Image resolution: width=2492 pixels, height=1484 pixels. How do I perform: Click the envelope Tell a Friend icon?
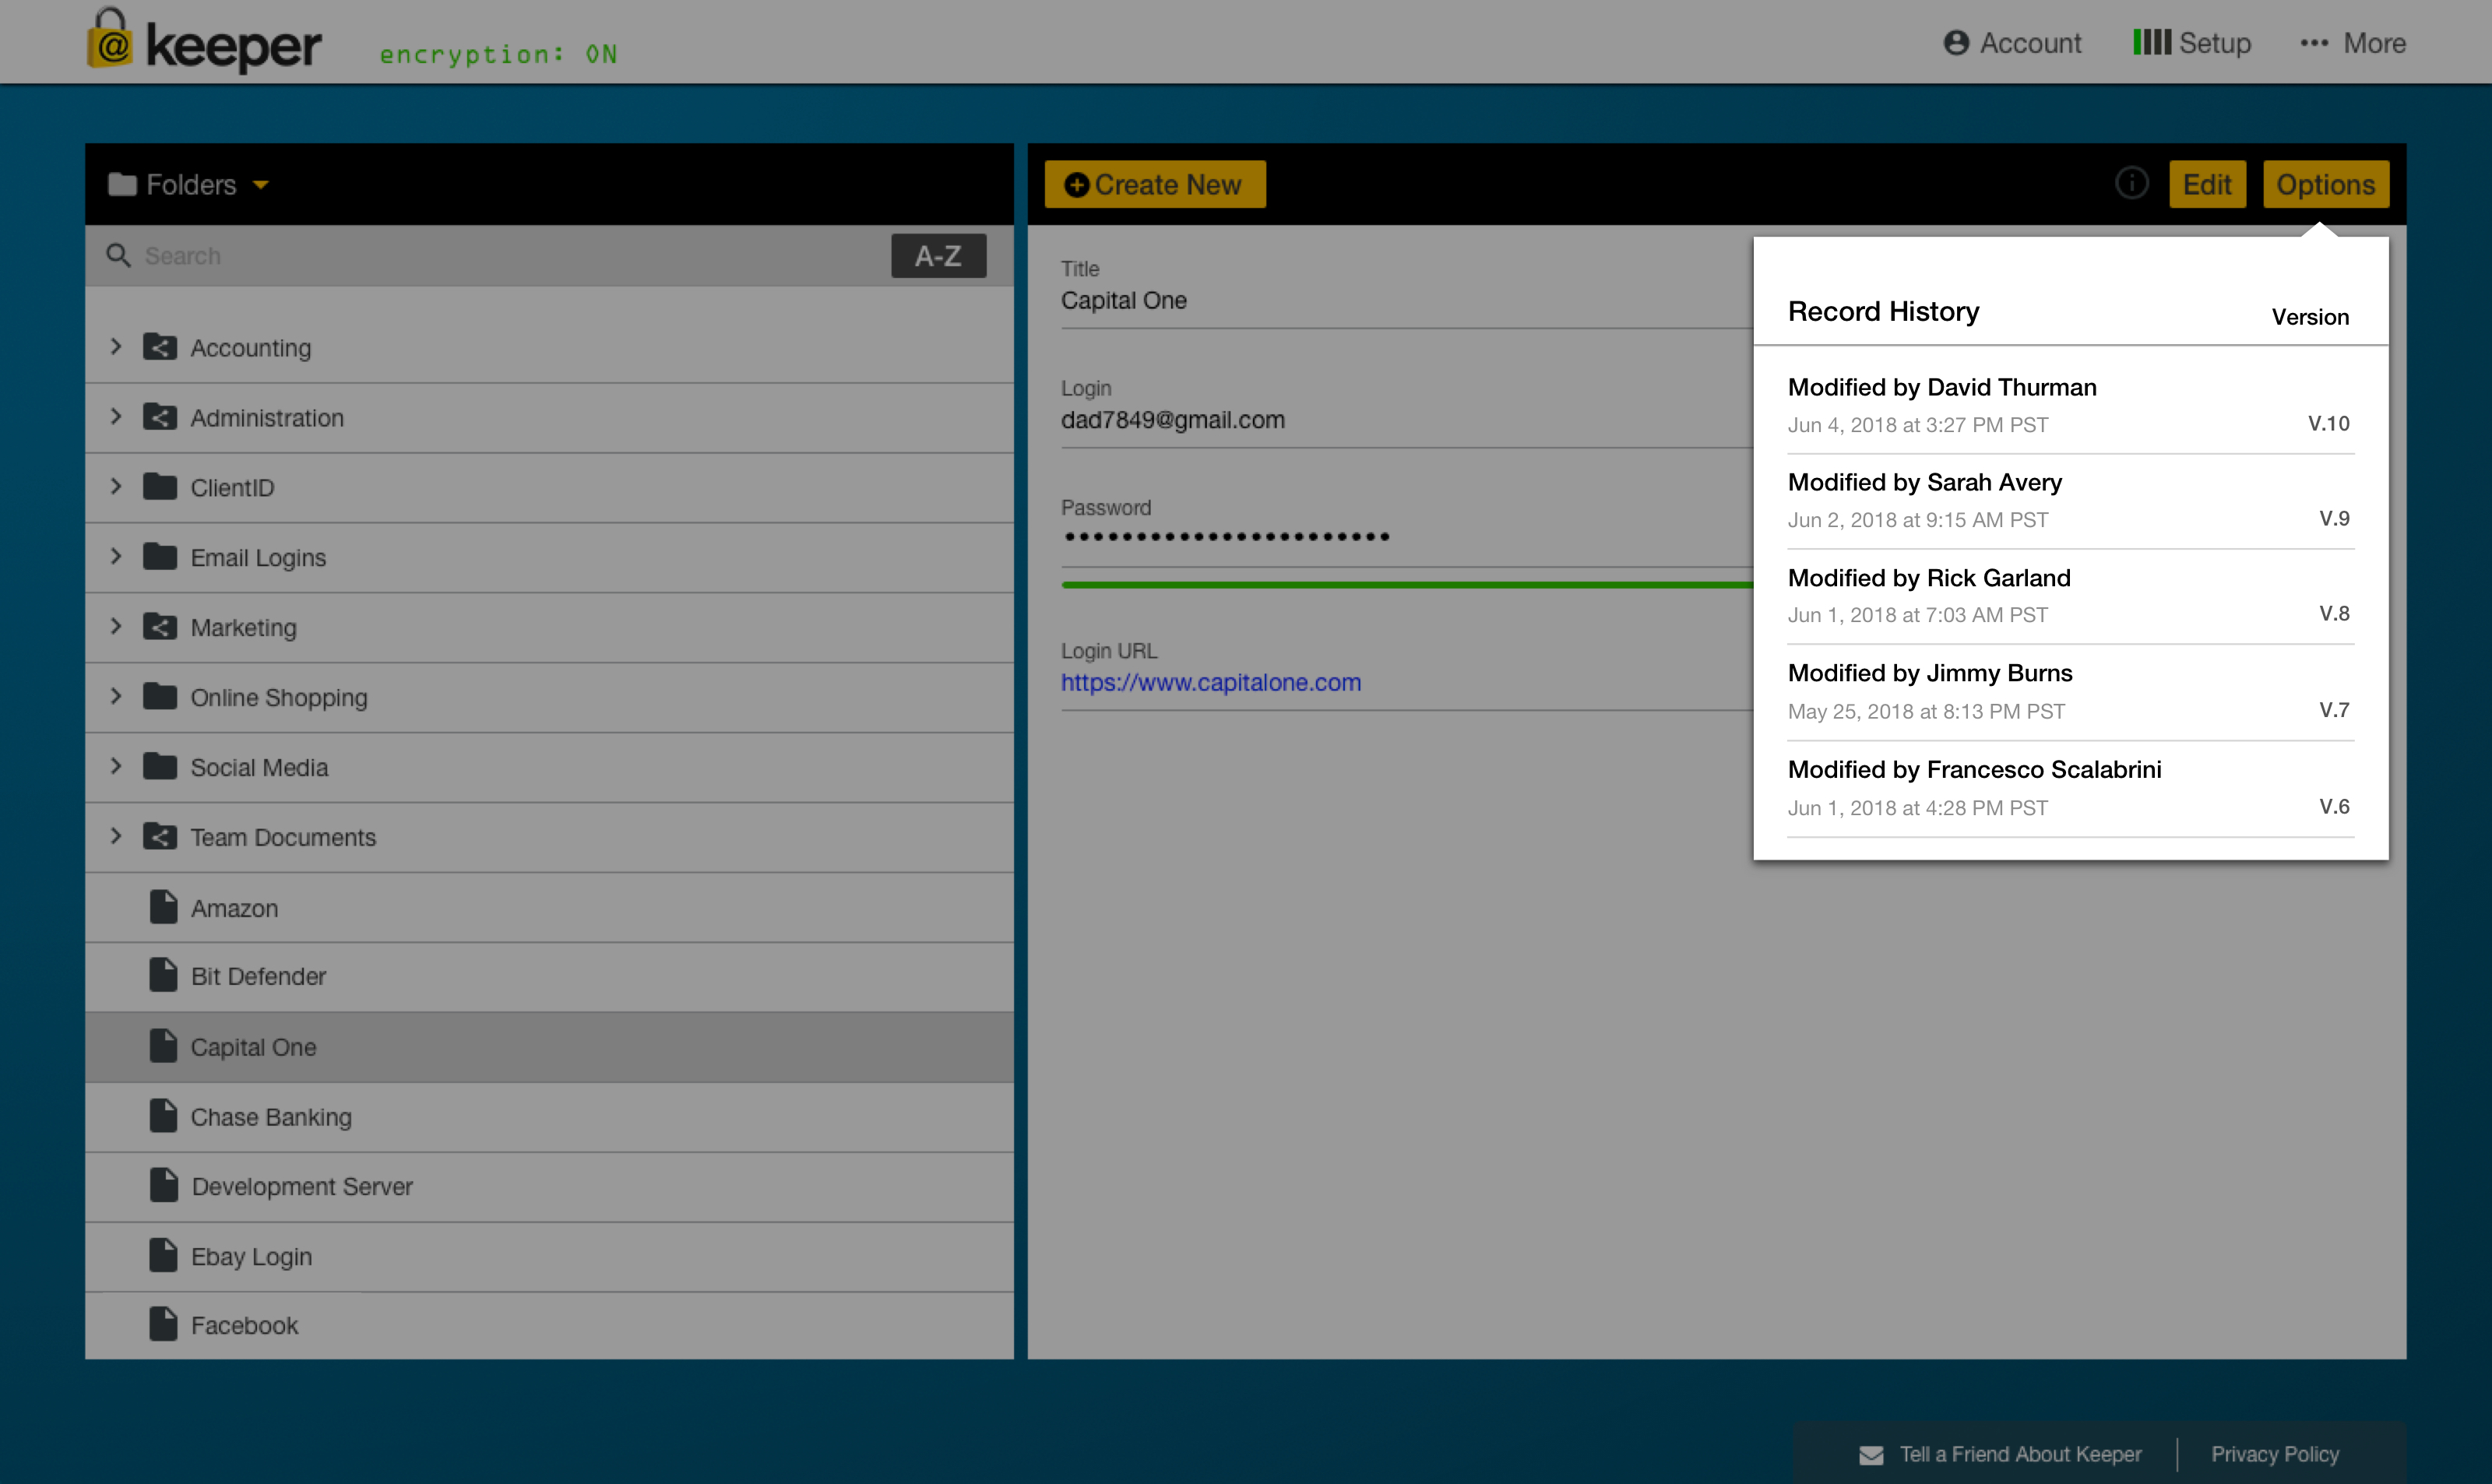pos(1871,1455)
